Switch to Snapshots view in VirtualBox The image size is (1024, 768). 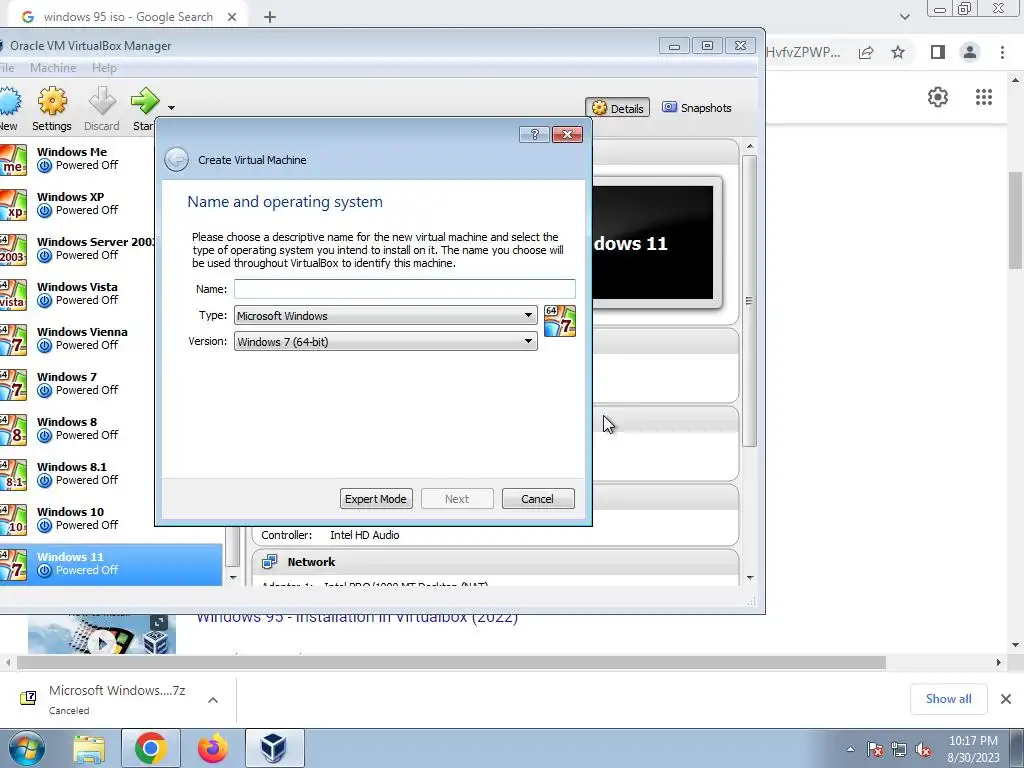tap(697, 108)
